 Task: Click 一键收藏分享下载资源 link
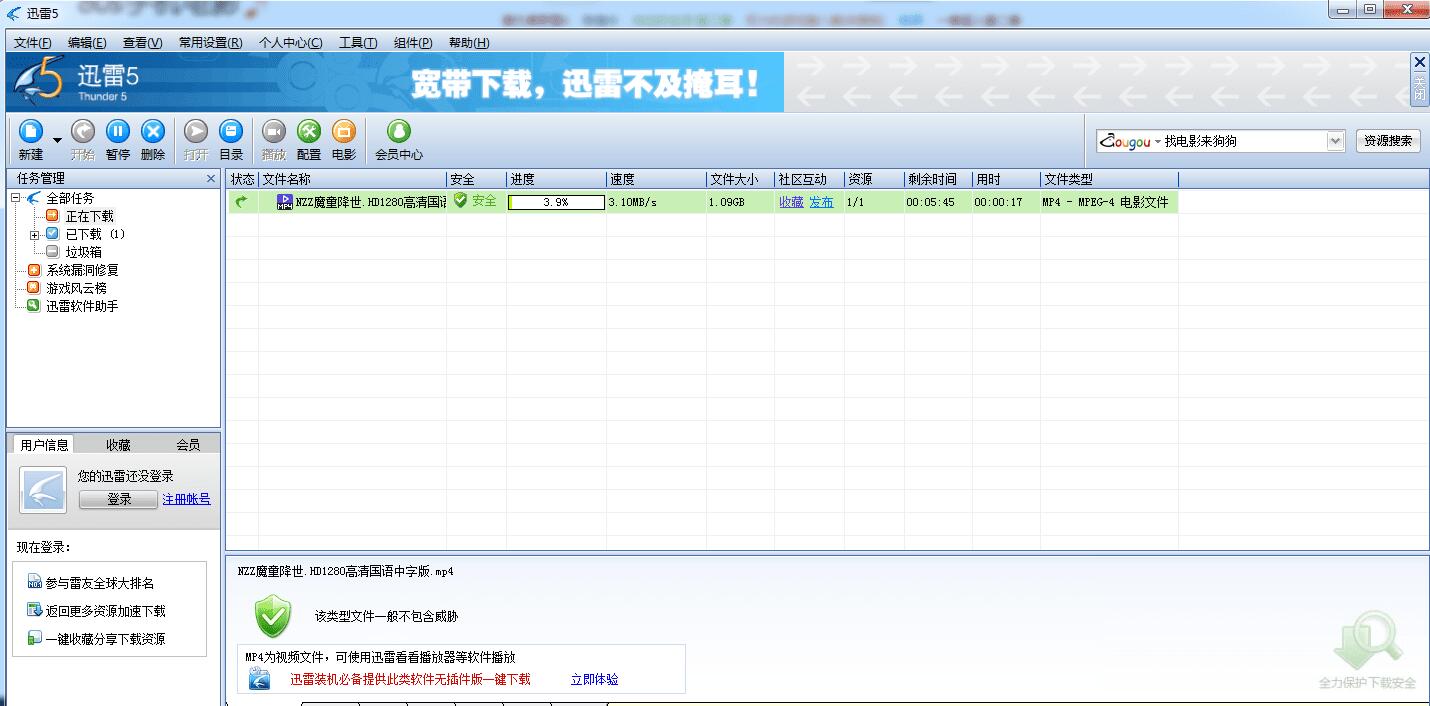pos(105,639)
